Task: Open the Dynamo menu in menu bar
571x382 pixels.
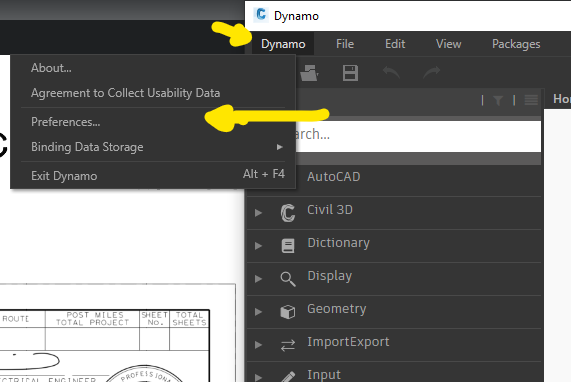Action: 283,44
